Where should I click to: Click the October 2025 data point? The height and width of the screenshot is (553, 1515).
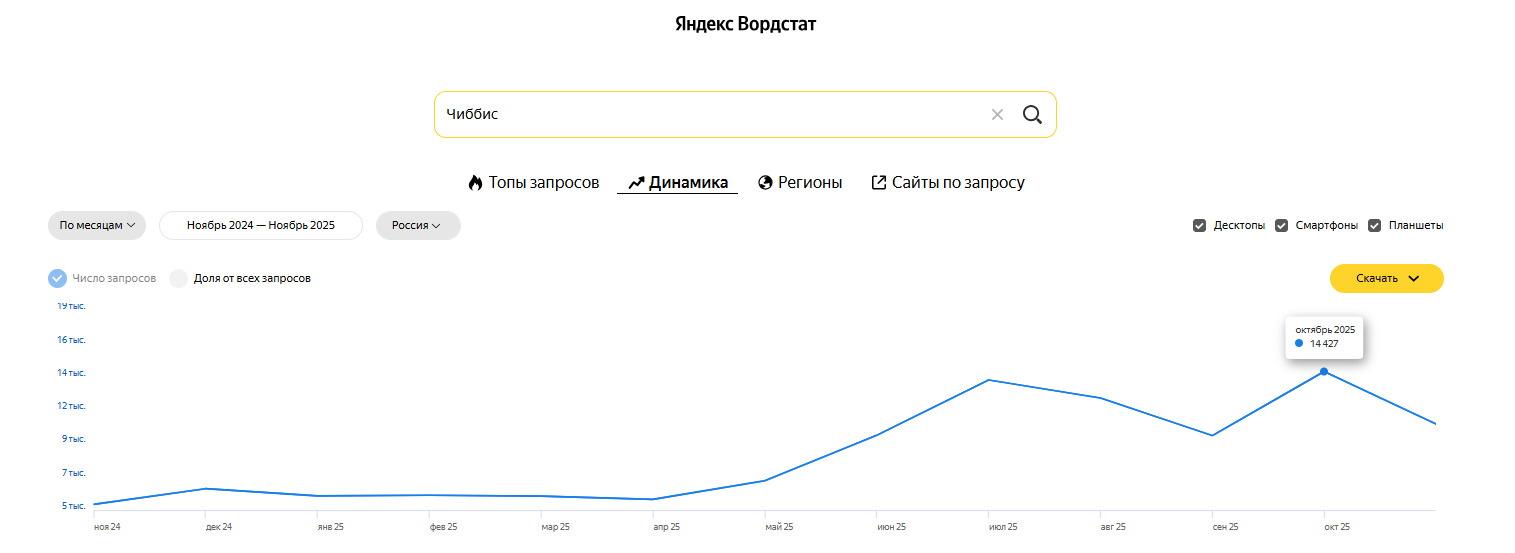pos(1324,372)
